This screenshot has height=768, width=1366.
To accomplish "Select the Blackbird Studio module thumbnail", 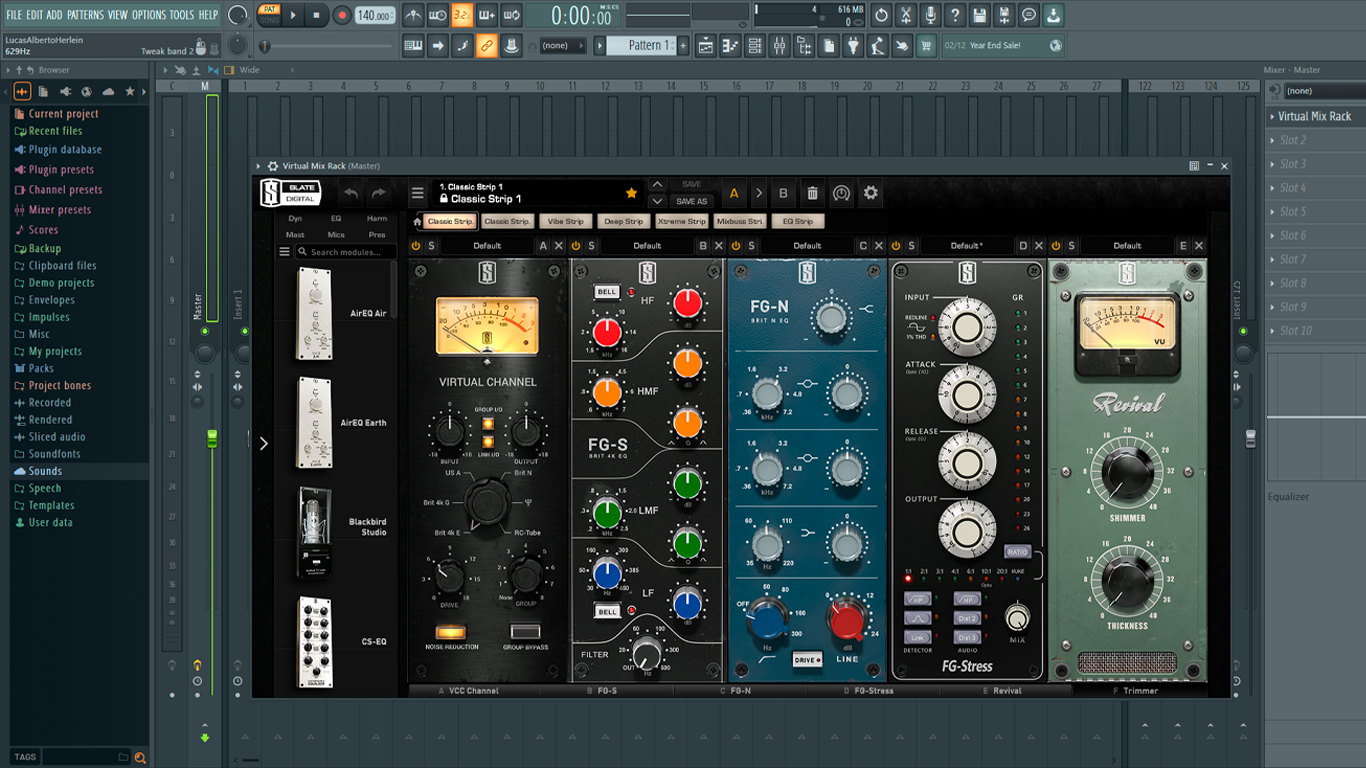I will (x=315, y=533).
